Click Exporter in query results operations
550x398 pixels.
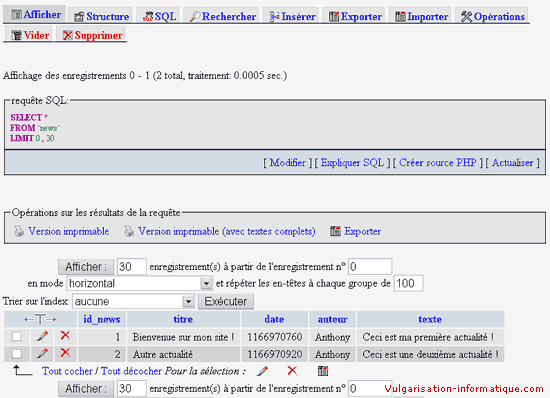coord(362,231)
